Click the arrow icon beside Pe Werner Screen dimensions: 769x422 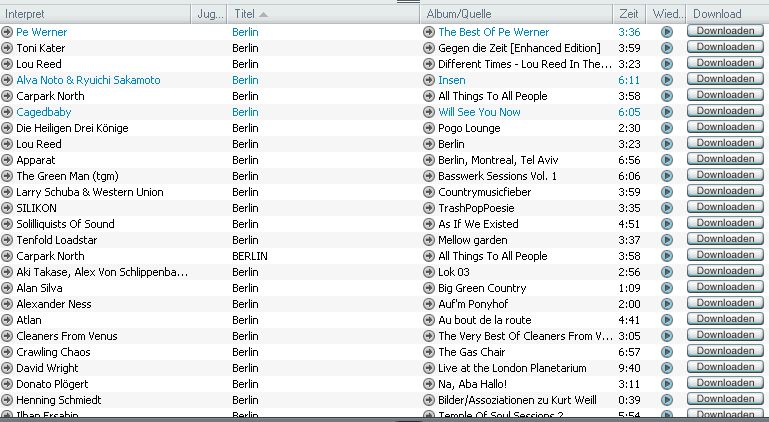point(7,32)
